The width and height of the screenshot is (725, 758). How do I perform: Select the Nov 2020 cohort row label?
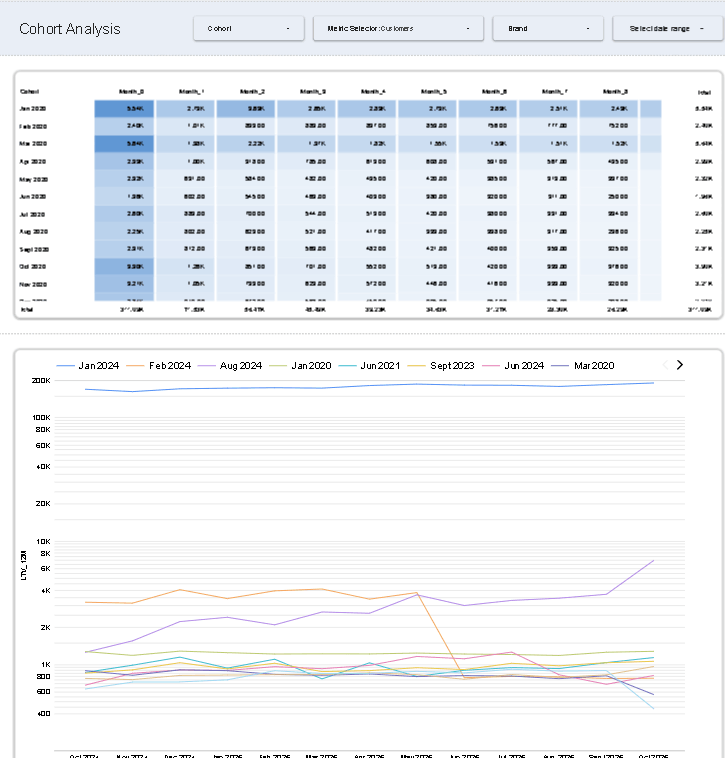tap(33, 284)
